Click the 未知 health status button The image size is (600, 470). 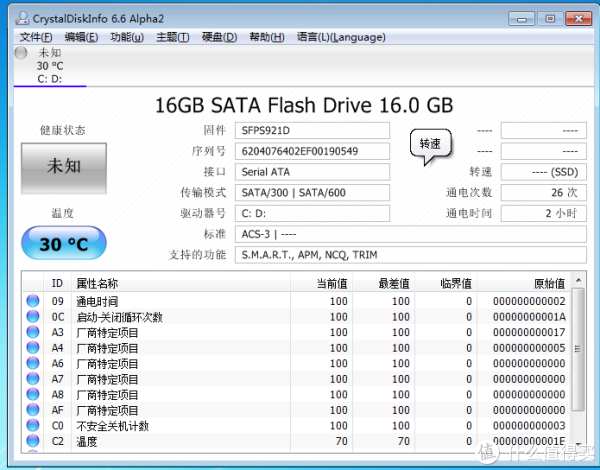64,168
